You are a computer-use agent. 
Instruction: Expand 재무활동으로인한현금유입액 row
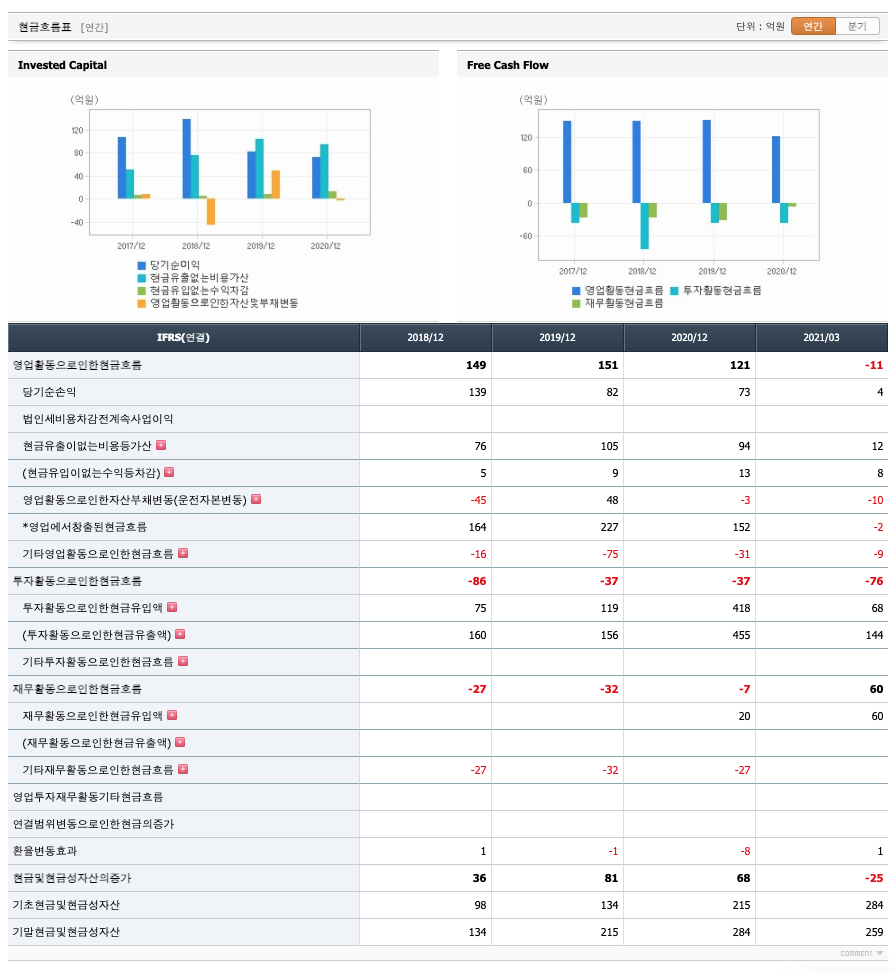click(x=173, y=715)
